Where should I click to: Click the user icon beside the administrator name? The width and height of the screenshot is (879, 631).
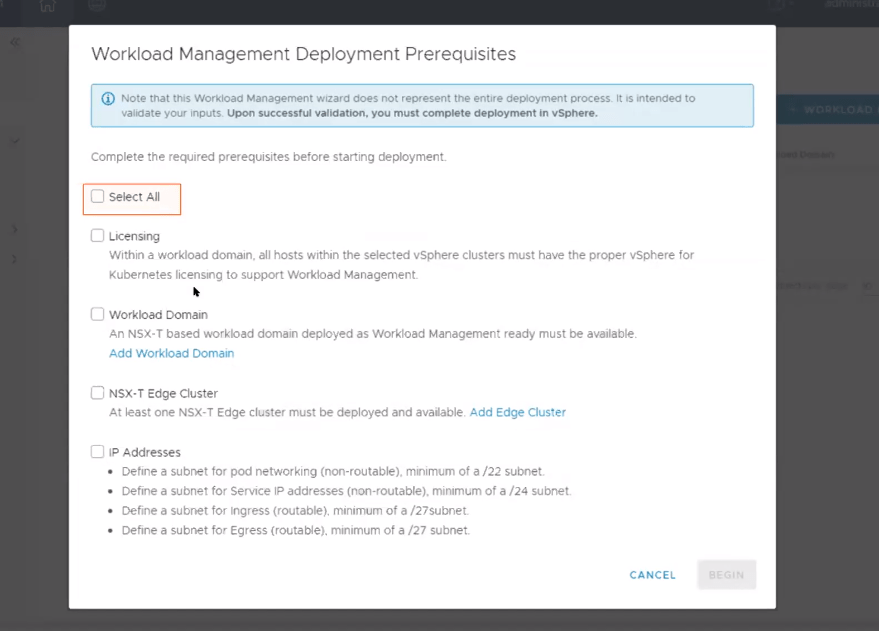(784, 6)
